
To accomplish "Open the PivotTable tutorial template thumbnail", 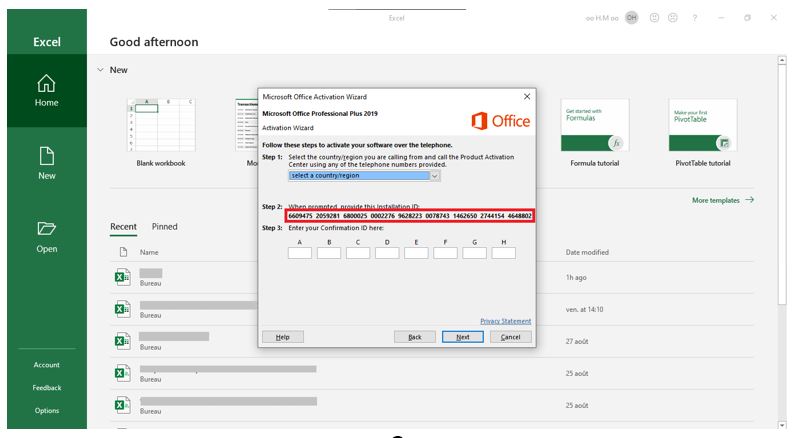I will (702, 125).
